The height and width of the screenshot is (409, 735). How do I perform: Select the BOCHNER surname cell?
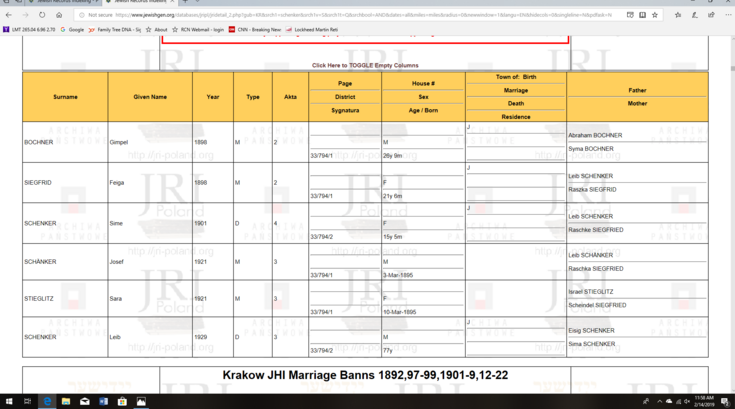point(65,142)
